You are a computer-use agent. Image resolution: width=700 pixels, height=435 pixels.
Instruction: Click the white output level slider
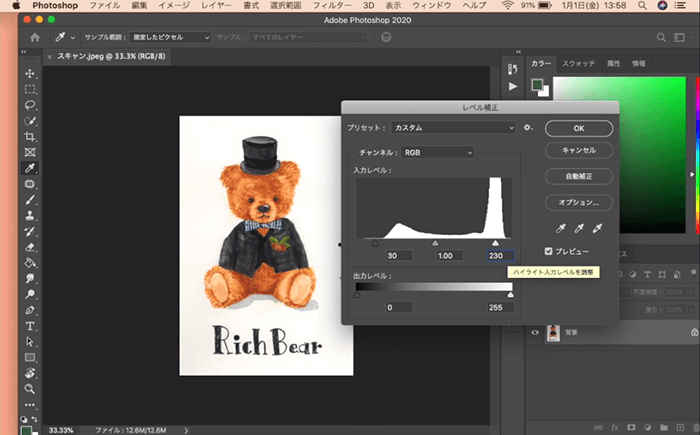(x=511, y=295)
